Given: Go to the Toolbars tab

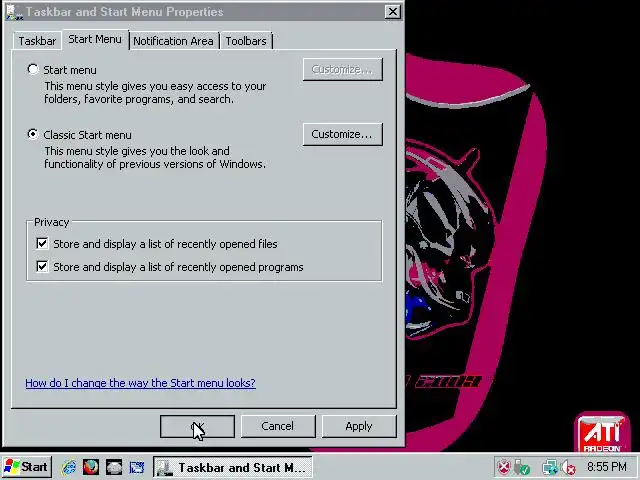Looking at the screenshot, I should coord(246,41).
